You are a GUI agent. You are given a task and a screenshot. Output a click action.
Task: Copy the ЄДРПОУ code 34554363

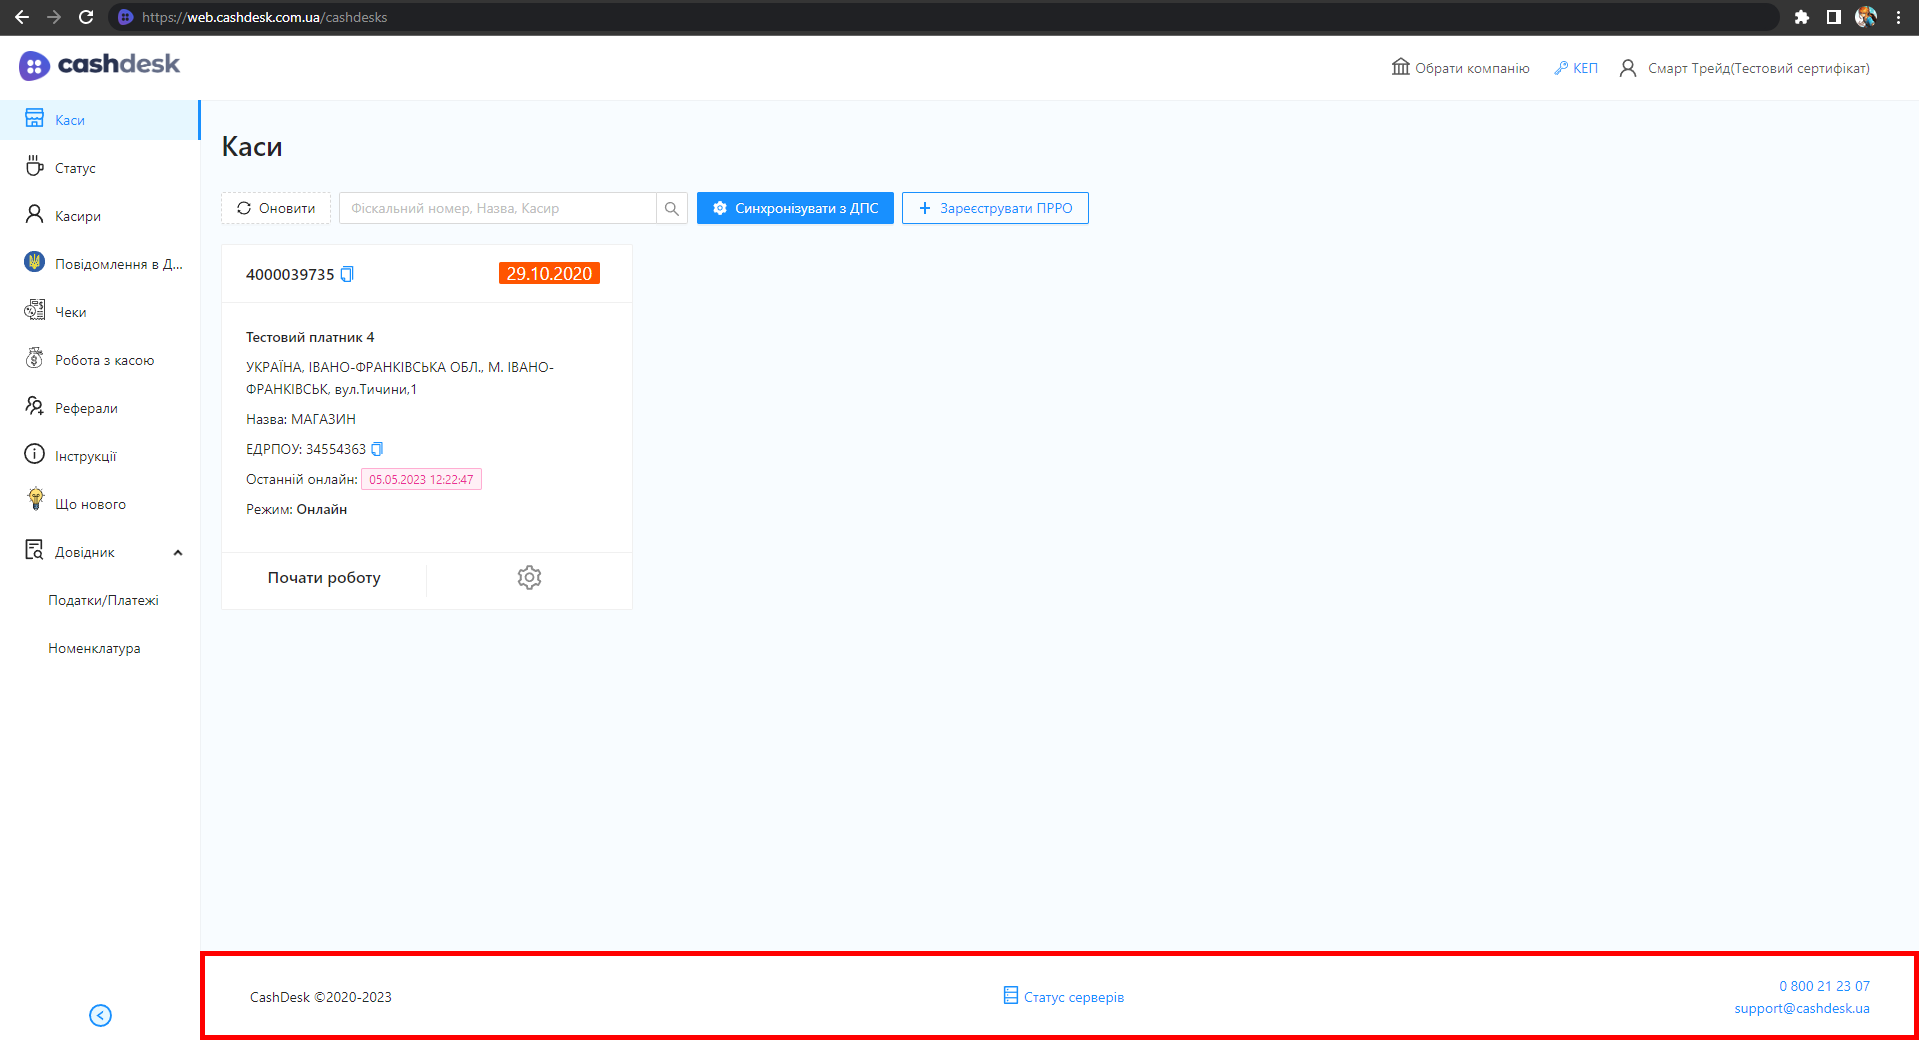tap(377, 449)
